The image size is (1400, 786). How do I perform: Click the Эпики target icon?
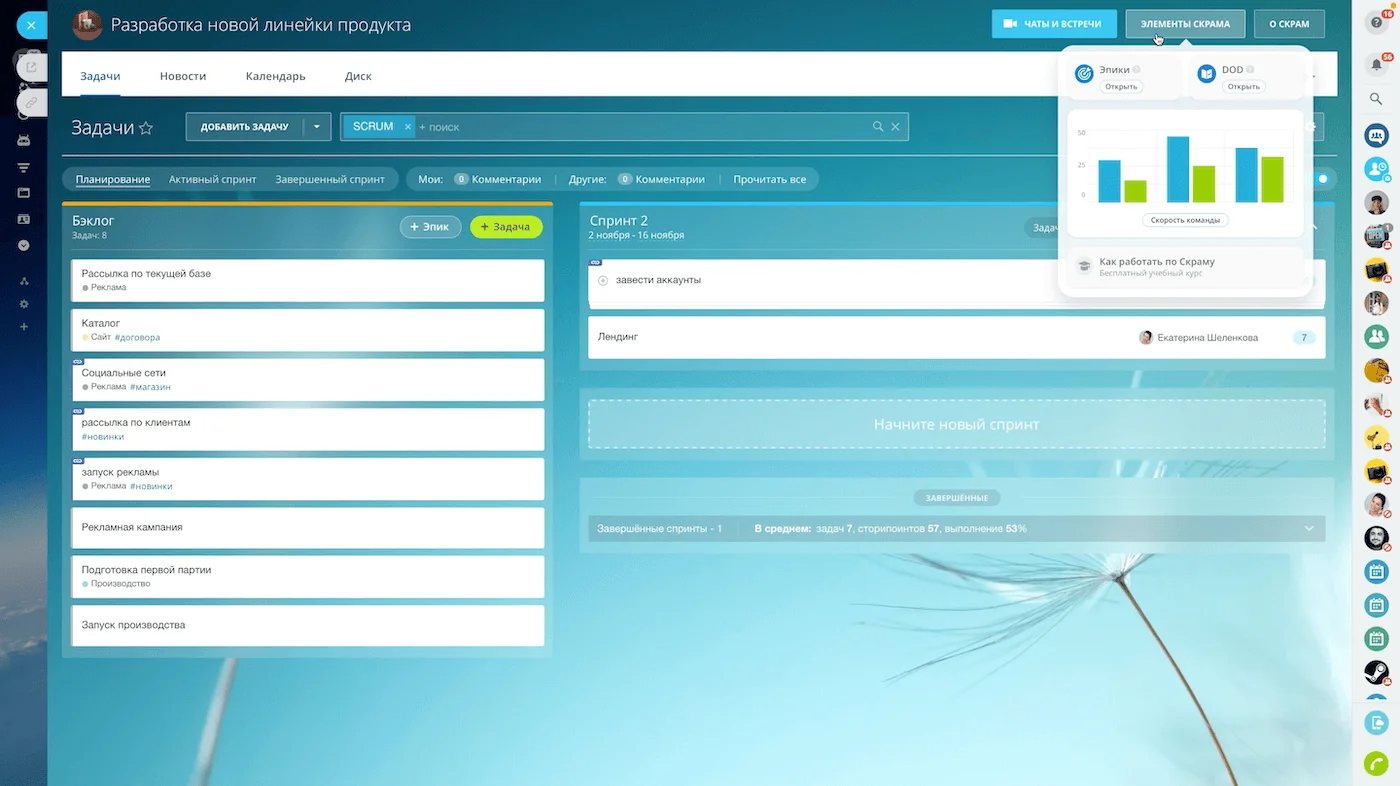[x=1083, y=74]
